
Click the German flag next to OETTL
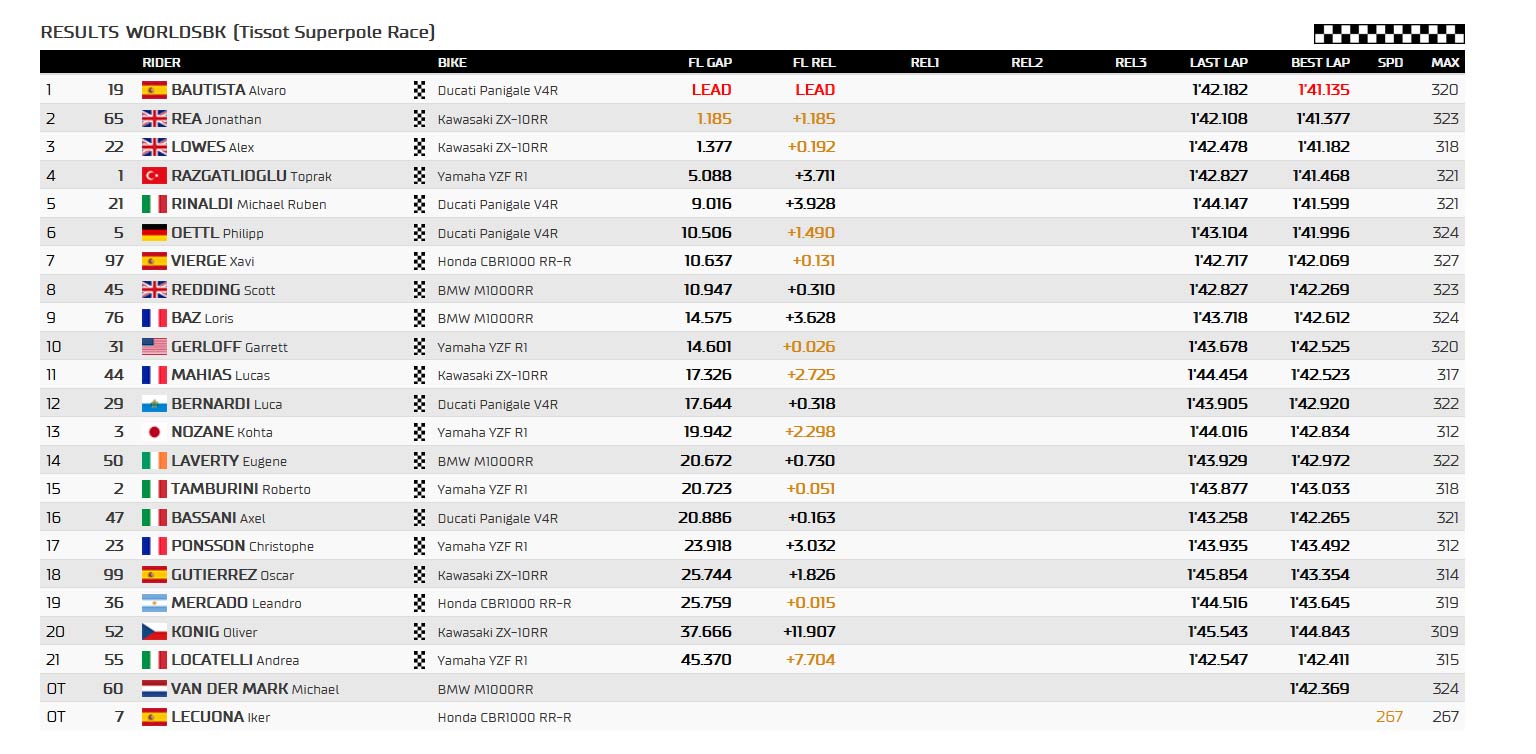[x=154, y=233]
